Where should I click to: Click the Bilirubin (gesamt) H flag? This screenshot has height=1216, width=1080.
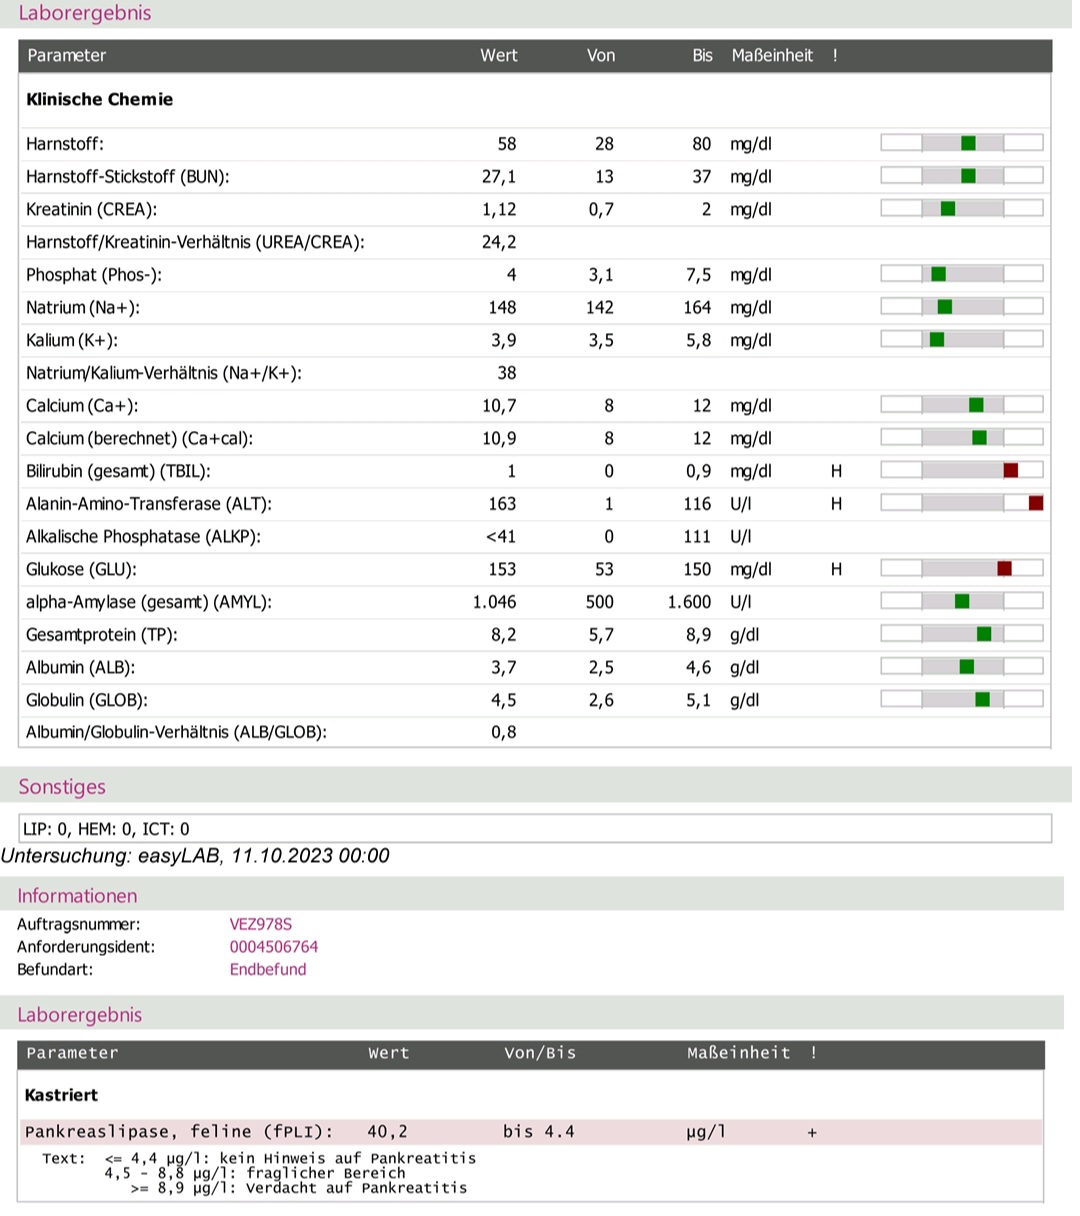[836, 472]
